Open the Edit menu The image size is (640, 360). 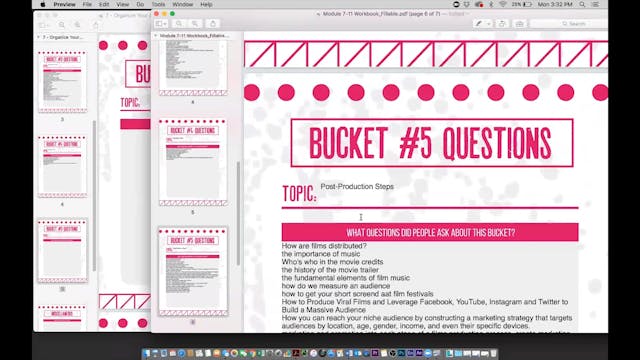point(104,4)
